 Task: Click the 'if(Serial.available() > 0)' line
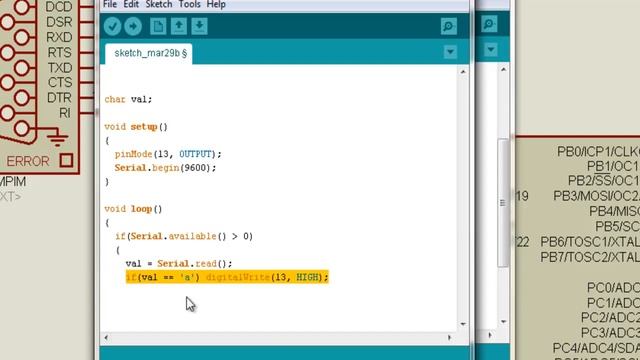(x=184, y=236)
